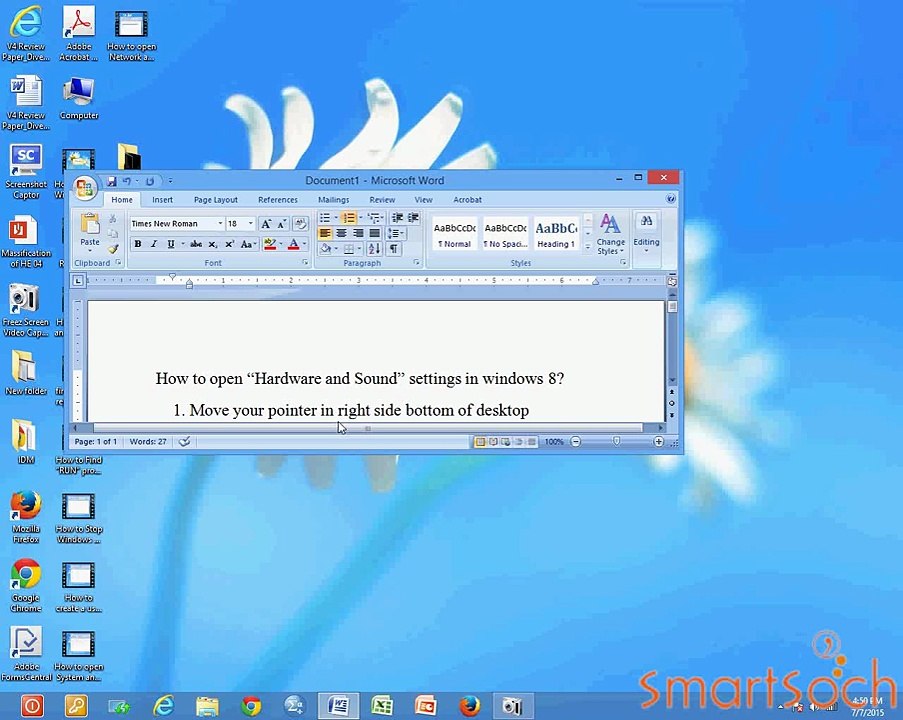Click the 100% zoom level button
903x720 pixels.
pos(554,442)
